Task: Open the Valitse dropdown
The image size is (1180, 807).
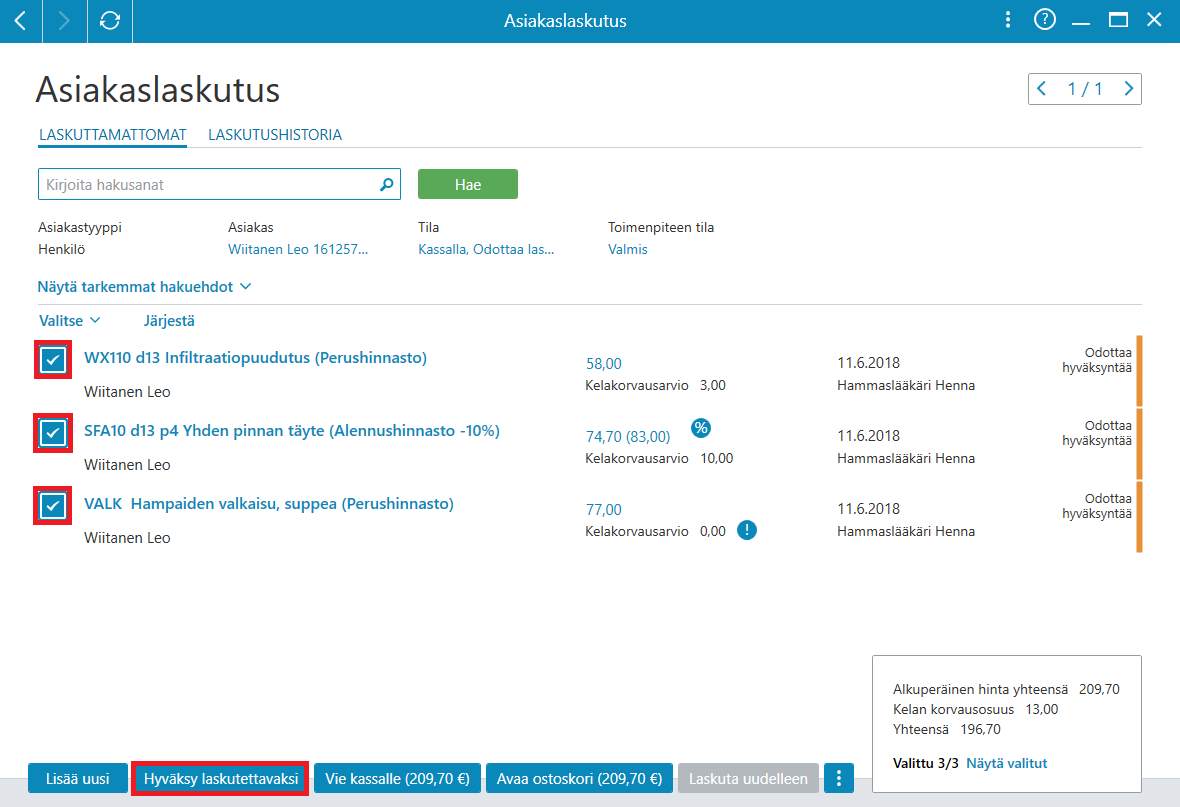Action: pyautogui.click(x=69, y=321)
